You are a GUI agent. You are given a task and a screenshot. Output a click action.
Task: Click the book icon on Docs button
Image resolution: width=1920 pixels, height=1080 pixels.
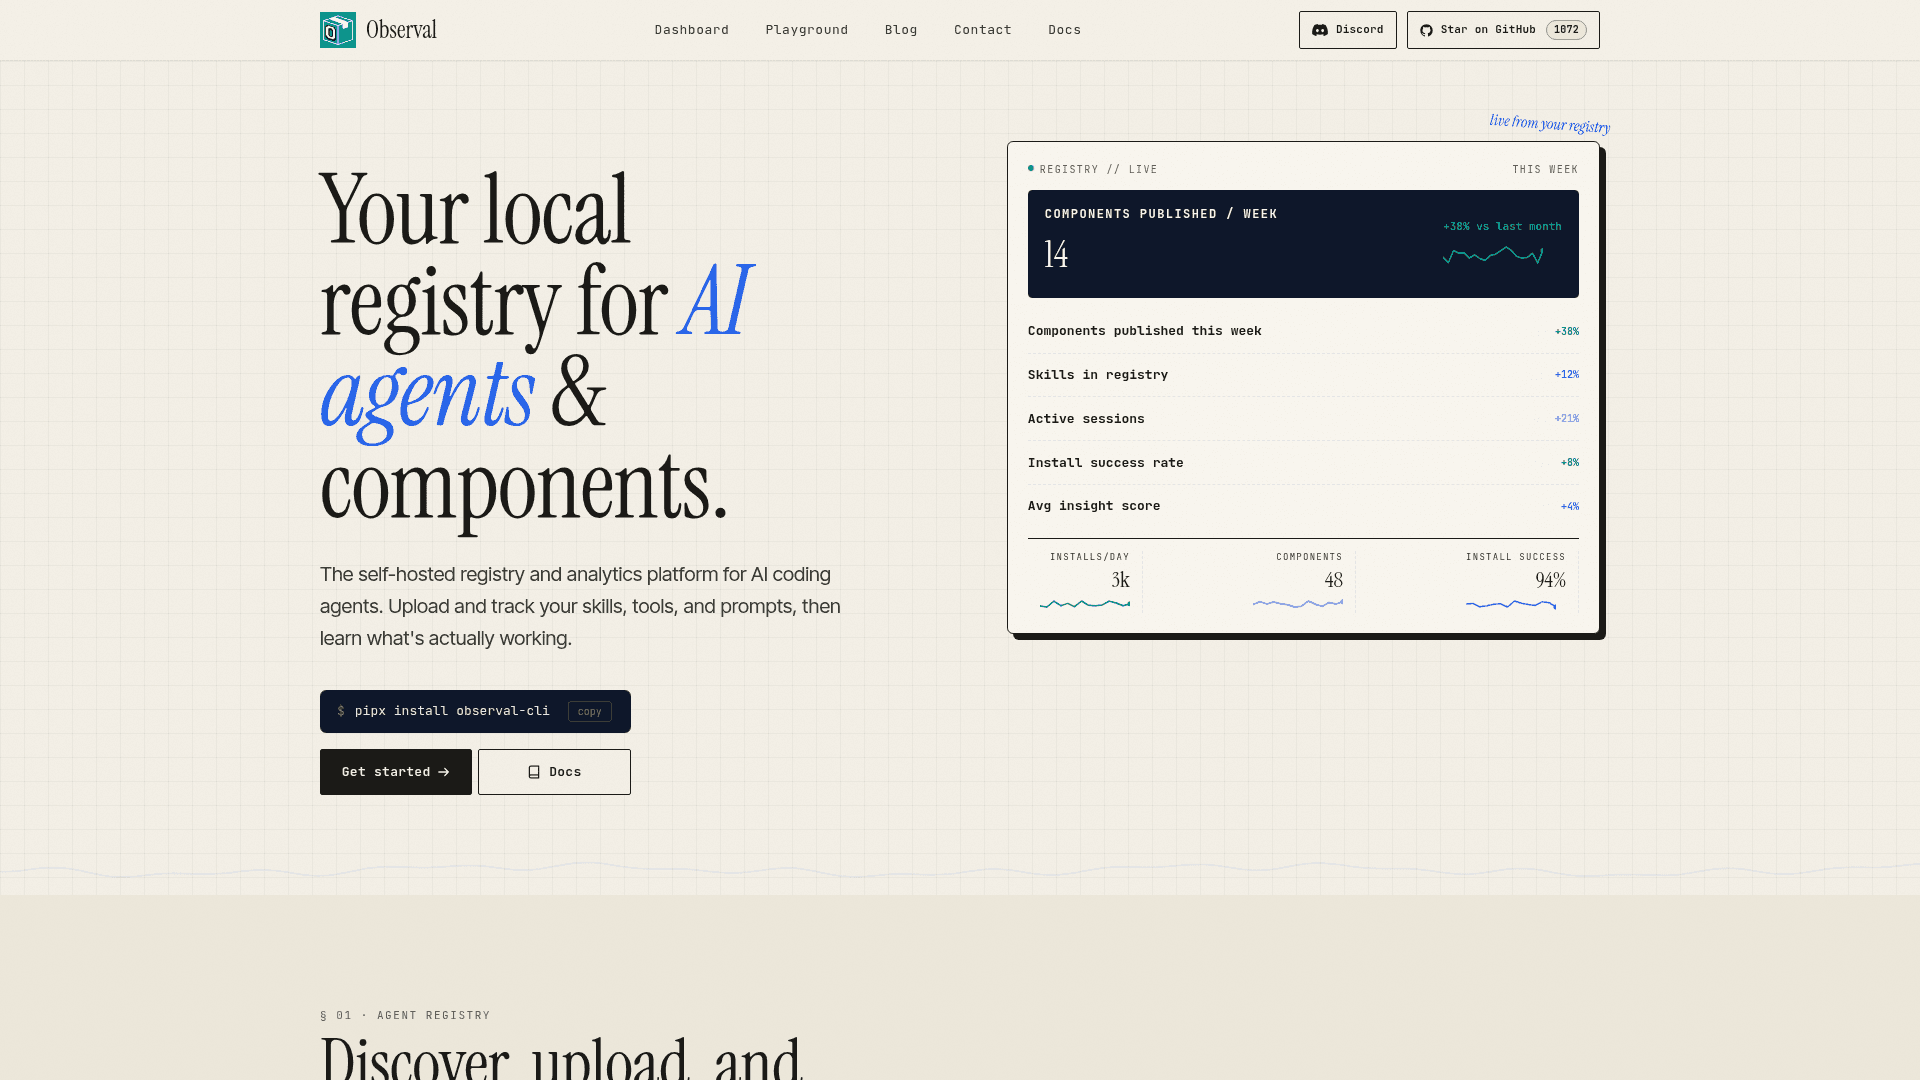(x=534, y=772)
